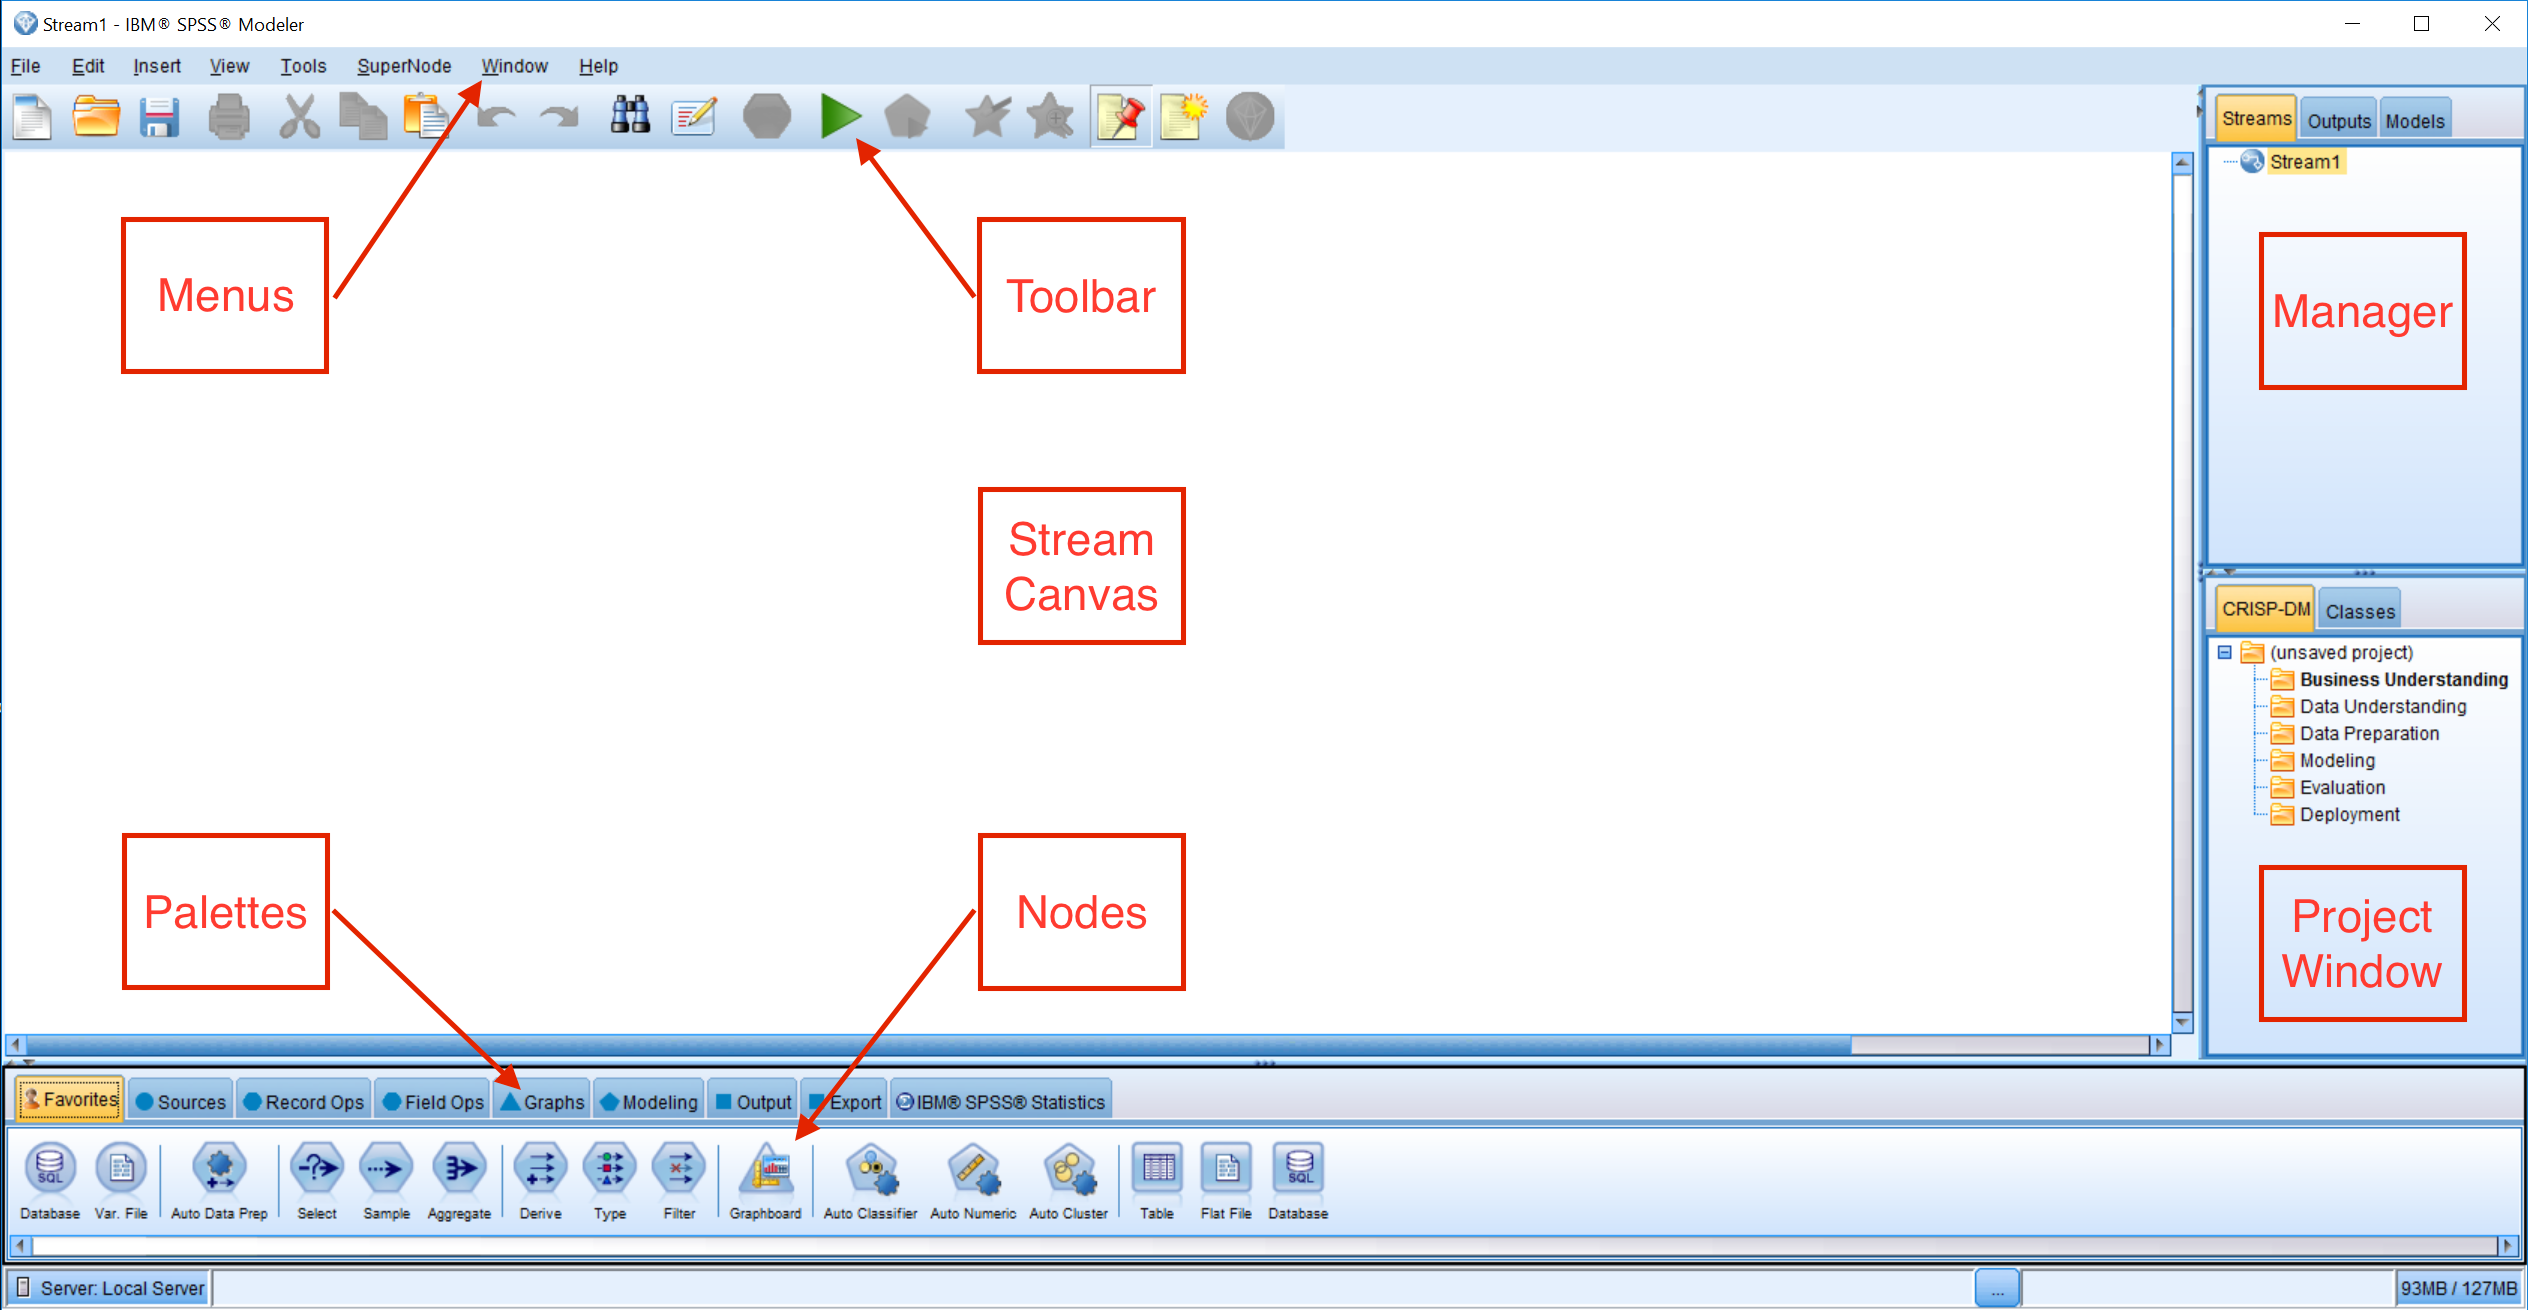Add the Auto Cluster node
2528x1310 pixels.
click(1068, 1181)
